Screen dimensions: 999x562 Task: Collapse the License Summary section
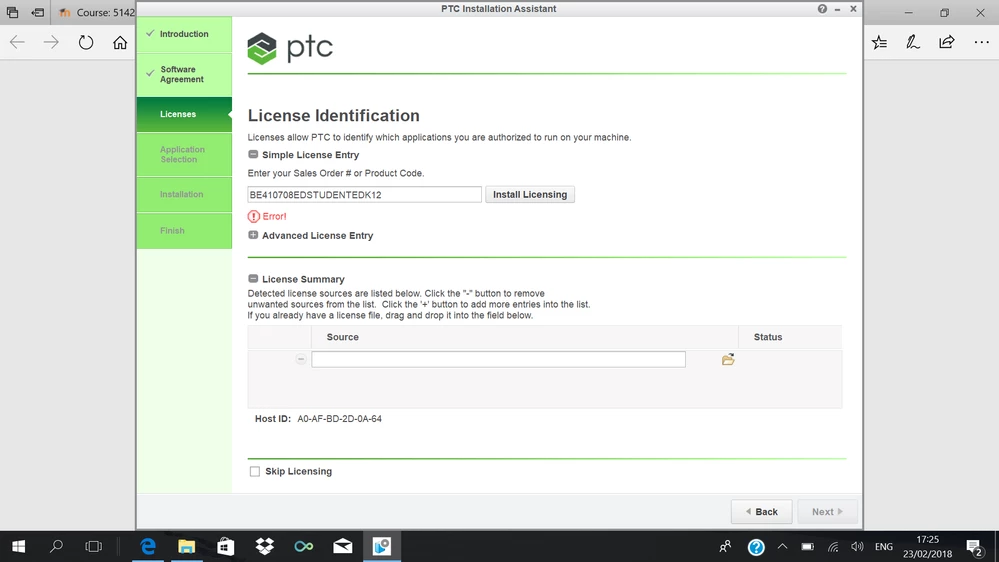point(253,278)
